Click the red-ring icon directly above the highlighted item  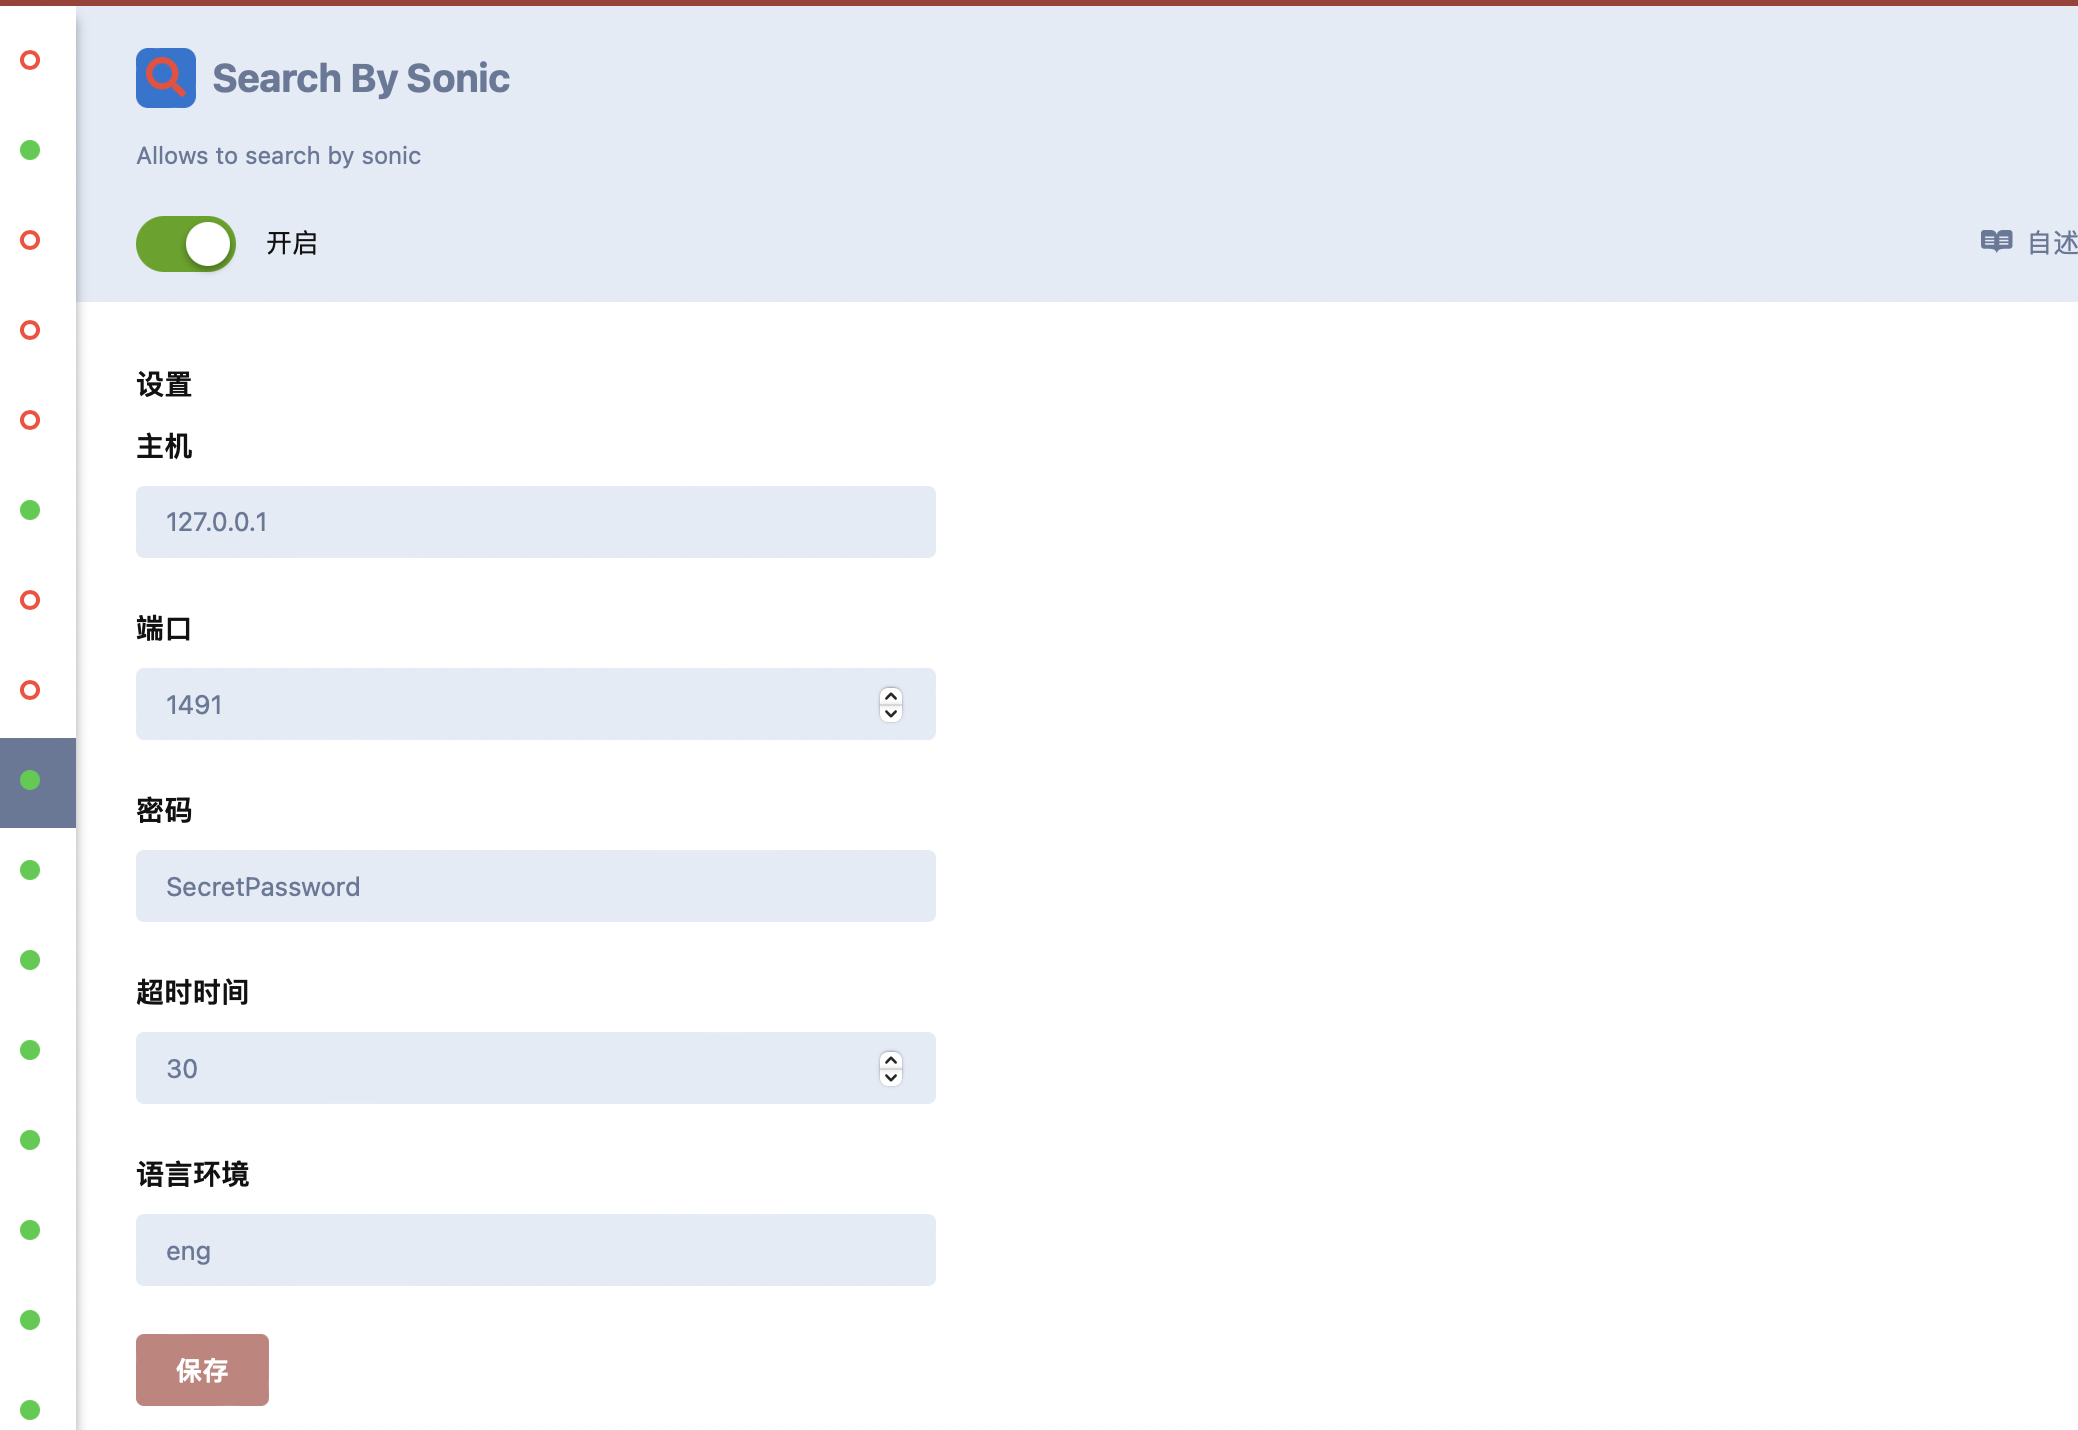tap(31, 691)
